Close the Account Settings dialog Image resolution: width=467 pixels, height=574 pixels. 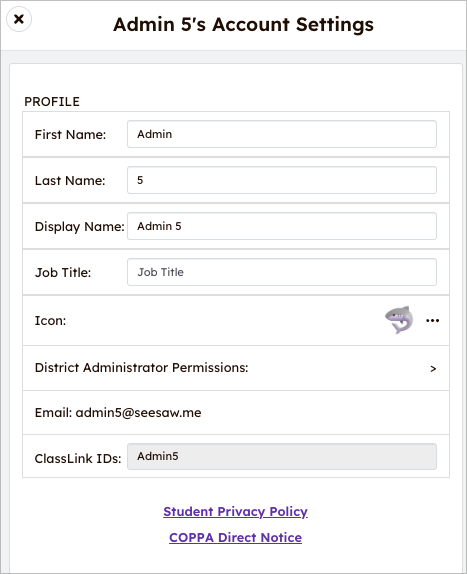19,19
